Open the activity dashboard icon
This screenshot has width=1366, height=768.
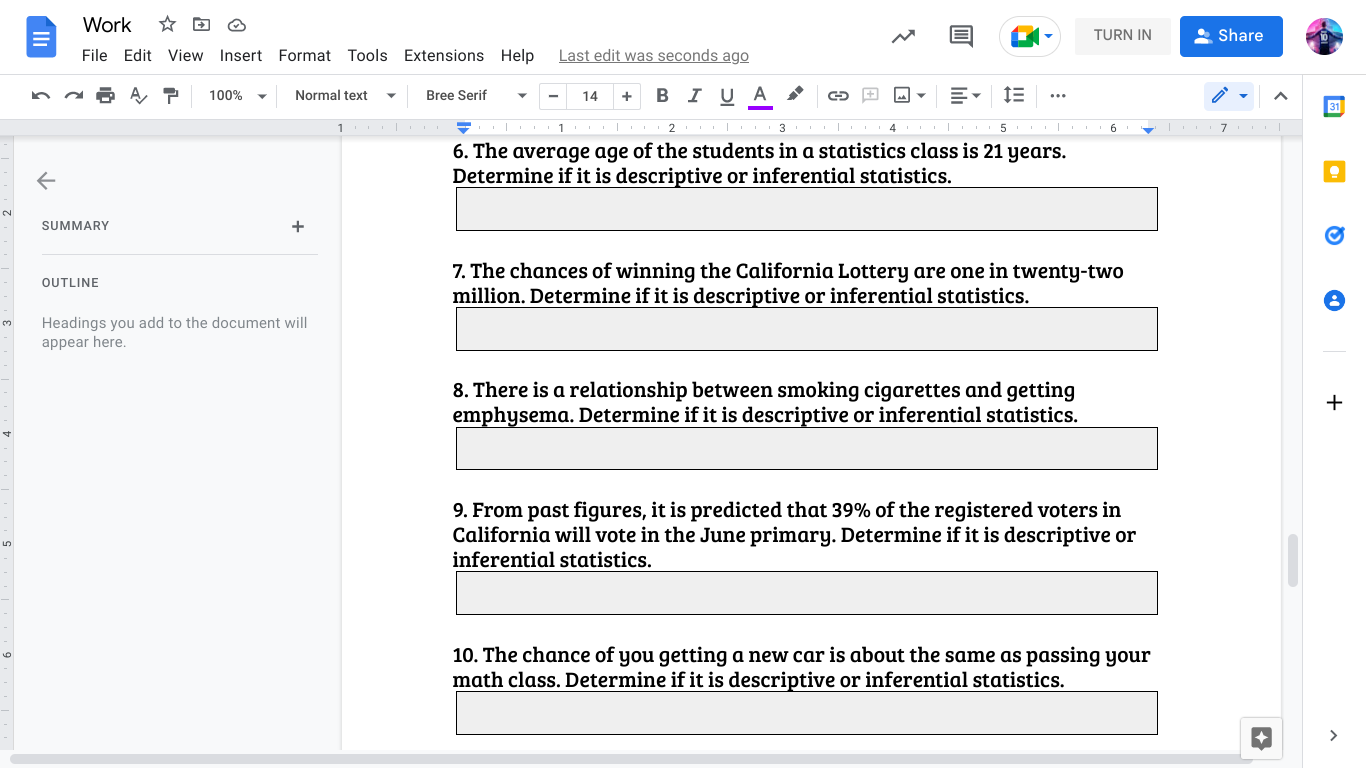pos(903,36)
